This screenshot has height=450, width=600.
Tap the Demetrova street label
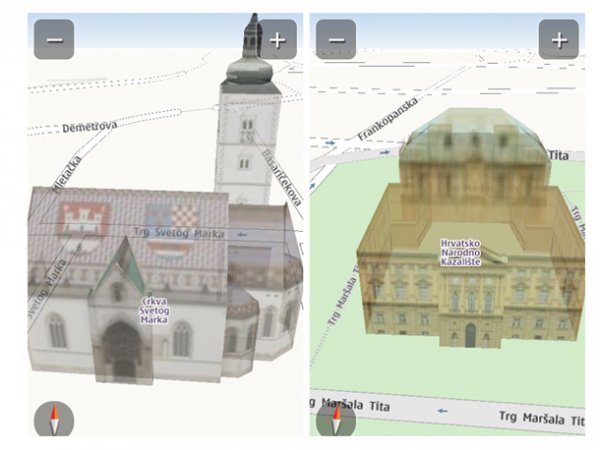point(89,127)
